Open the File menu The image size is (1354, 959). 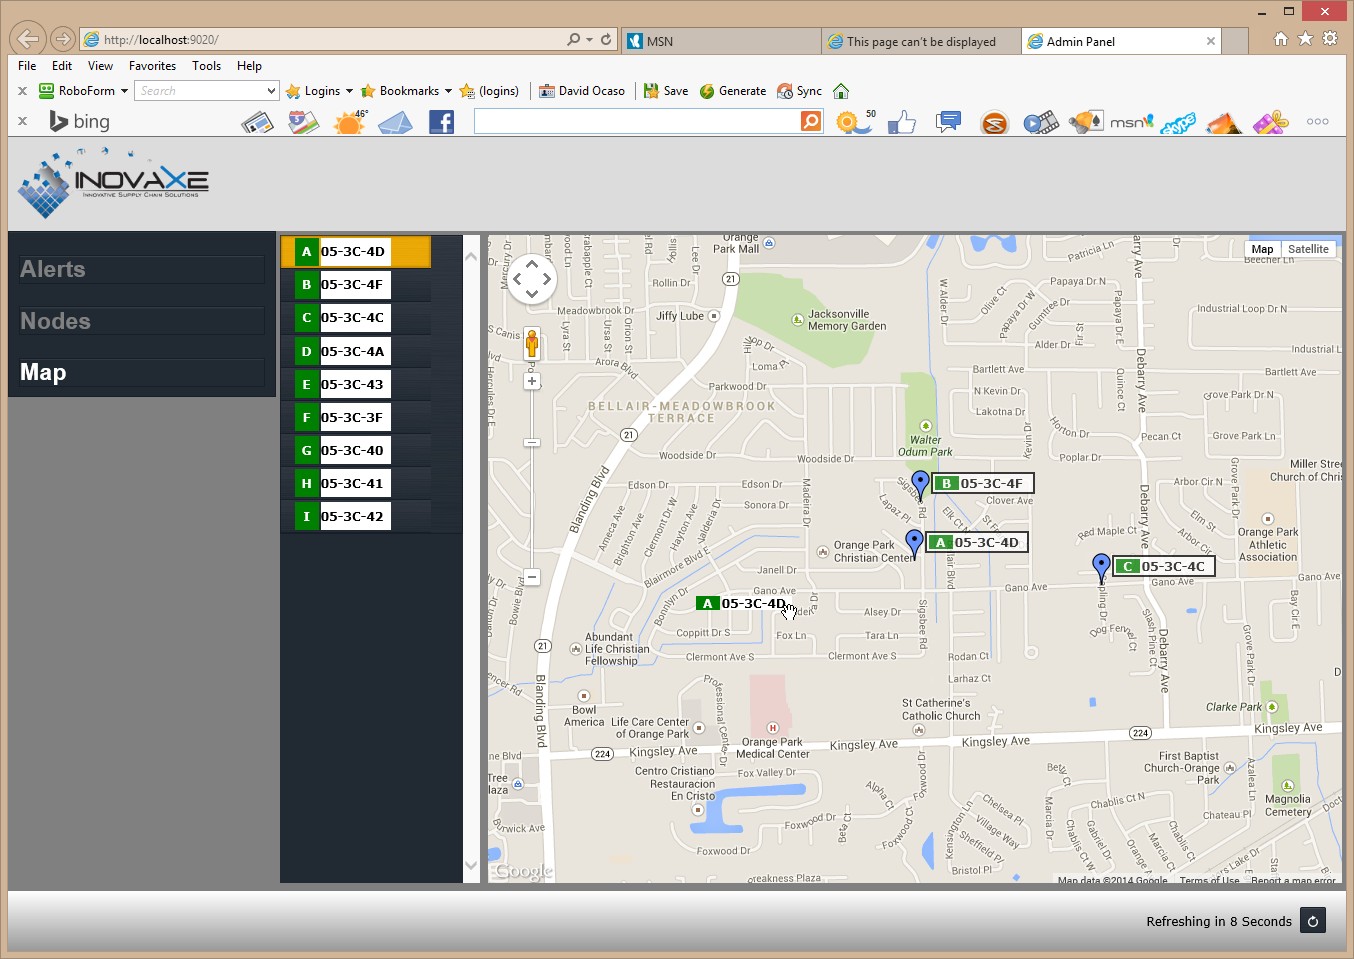coord(27,66)
